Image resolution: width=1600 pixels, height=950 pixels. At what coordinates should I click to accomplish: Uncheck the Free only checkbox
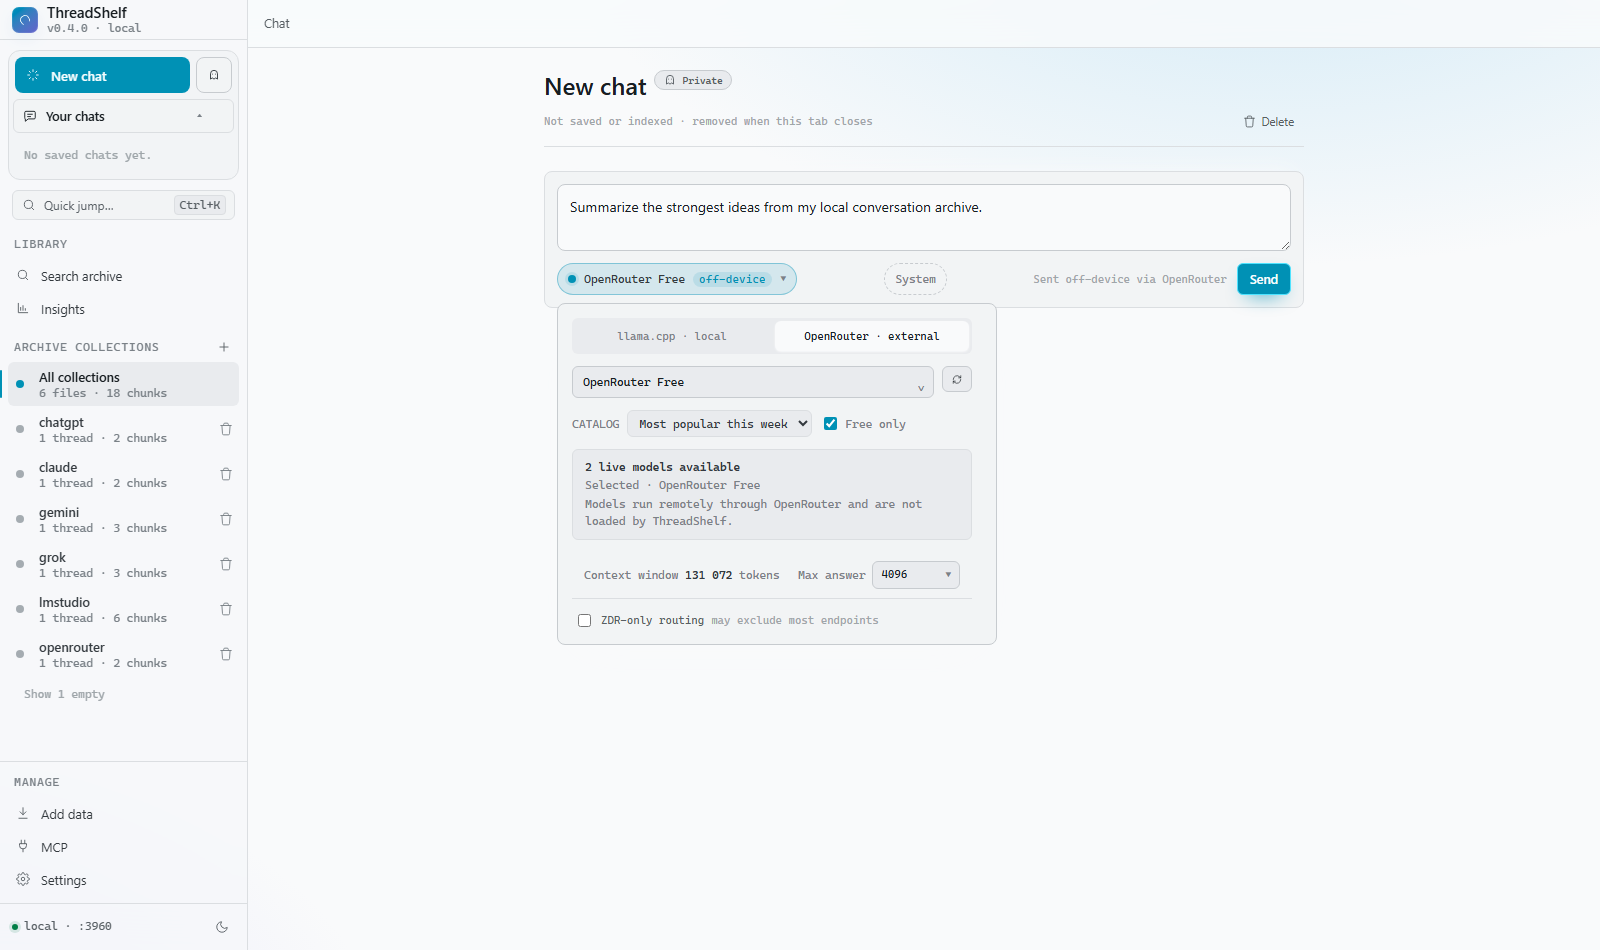point(830,423)
